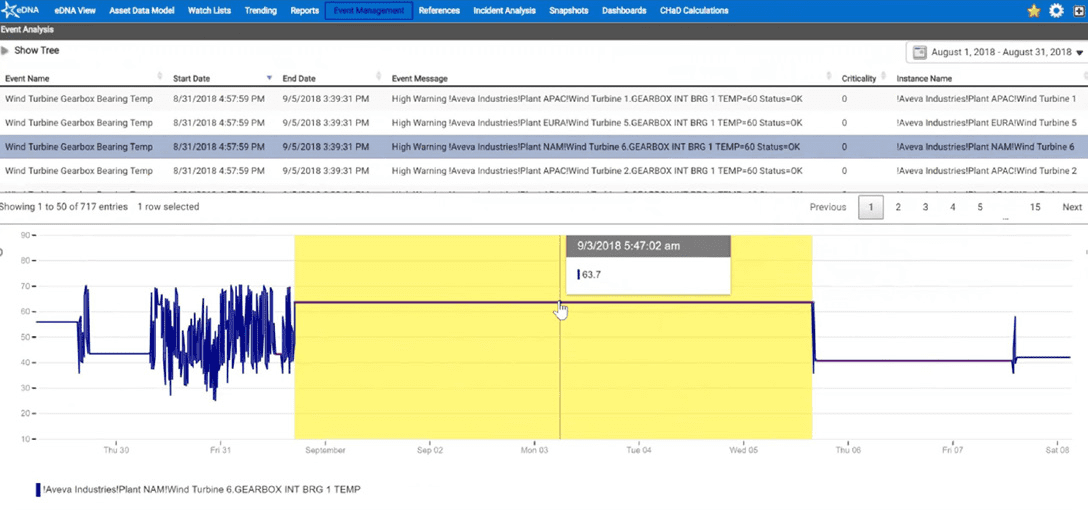Click the sort icon on End Date column
1088x510 pixels.
click(378, 77)
